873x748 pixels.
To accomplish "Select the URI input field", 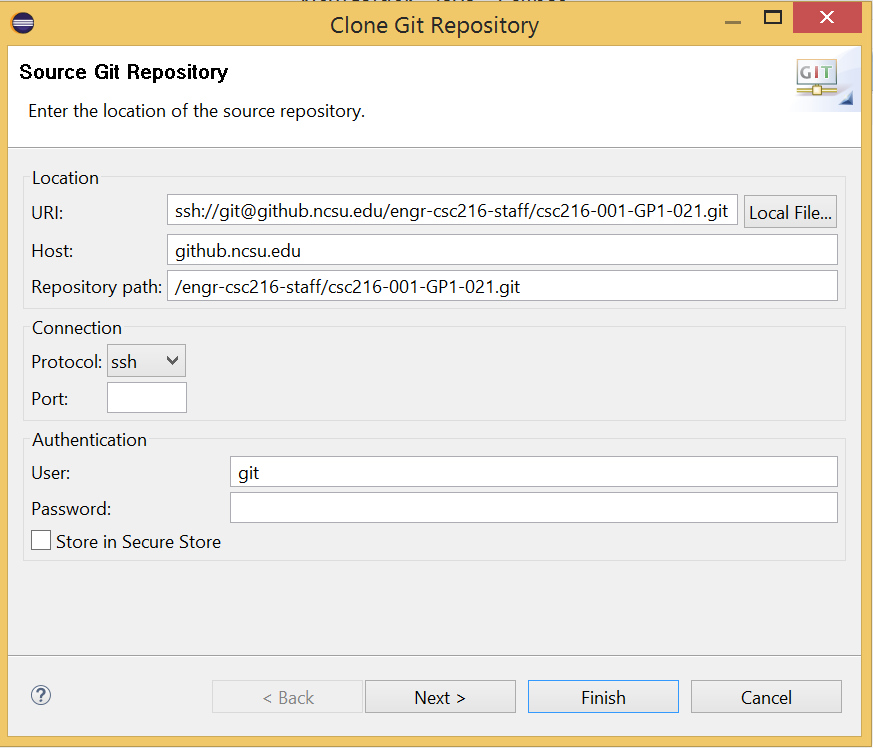I will [450, 210].
